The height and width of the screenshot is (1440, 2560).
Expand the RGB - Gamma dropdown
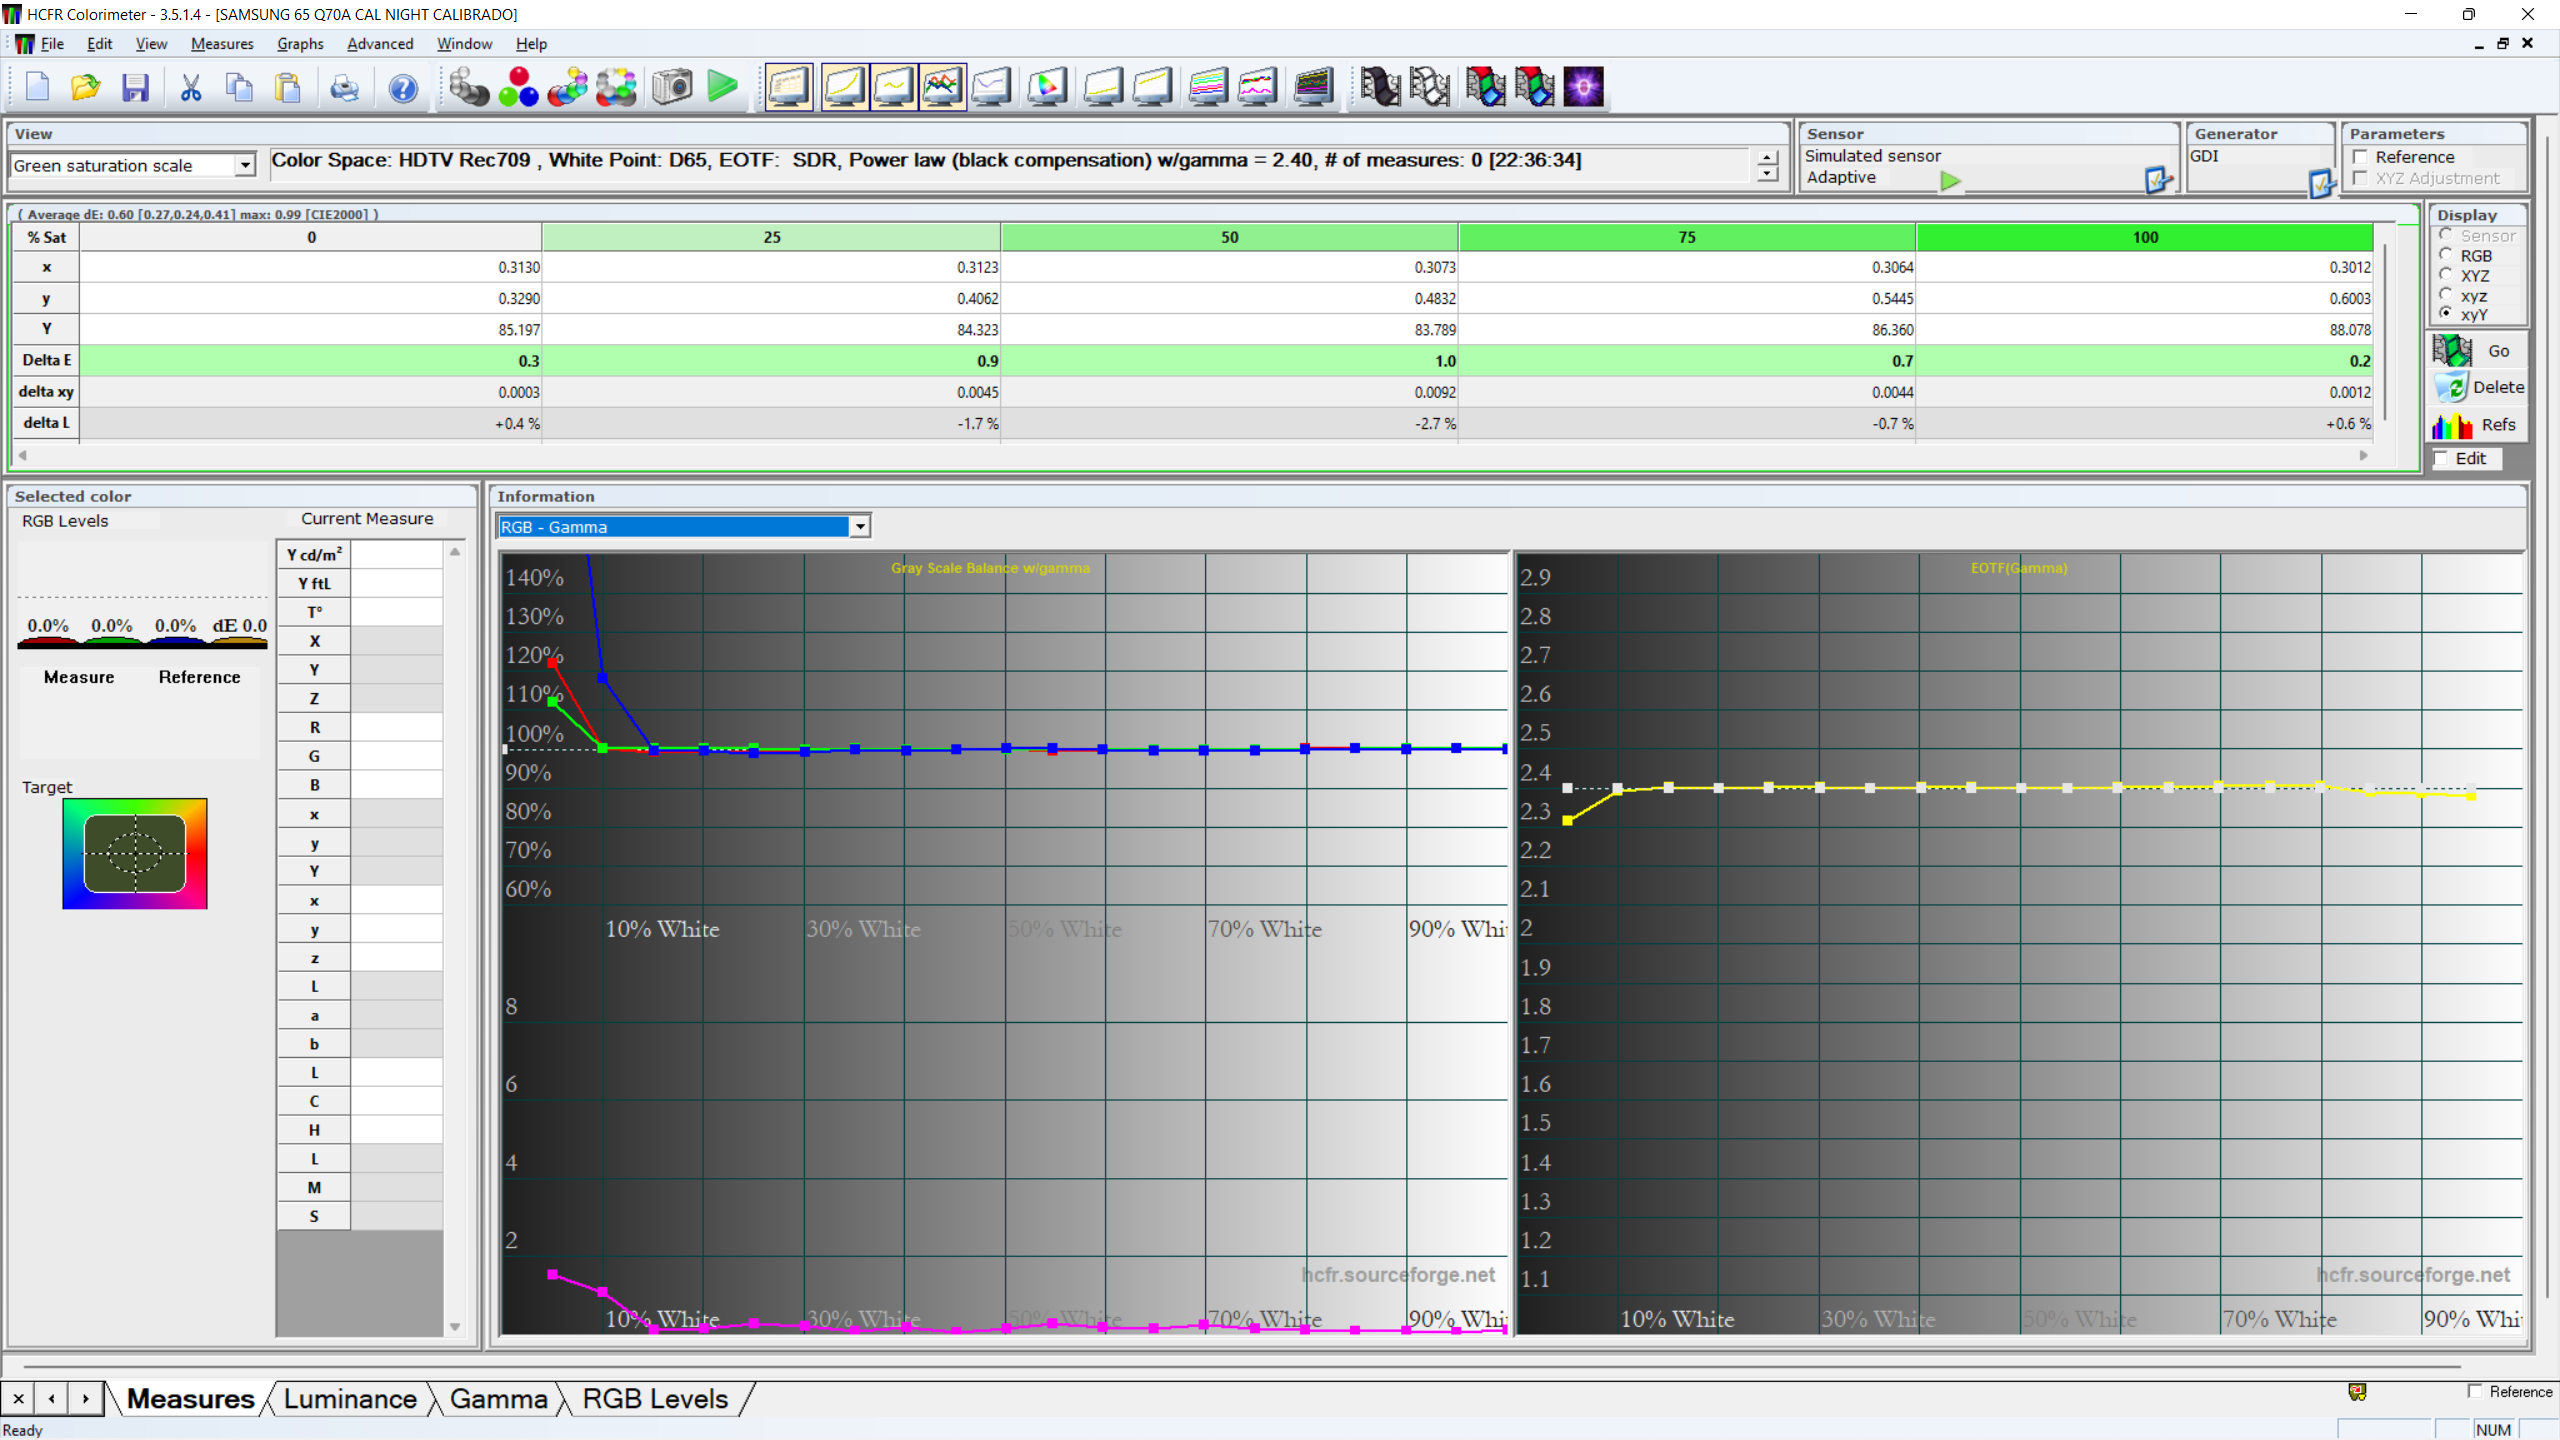point(859,526)
